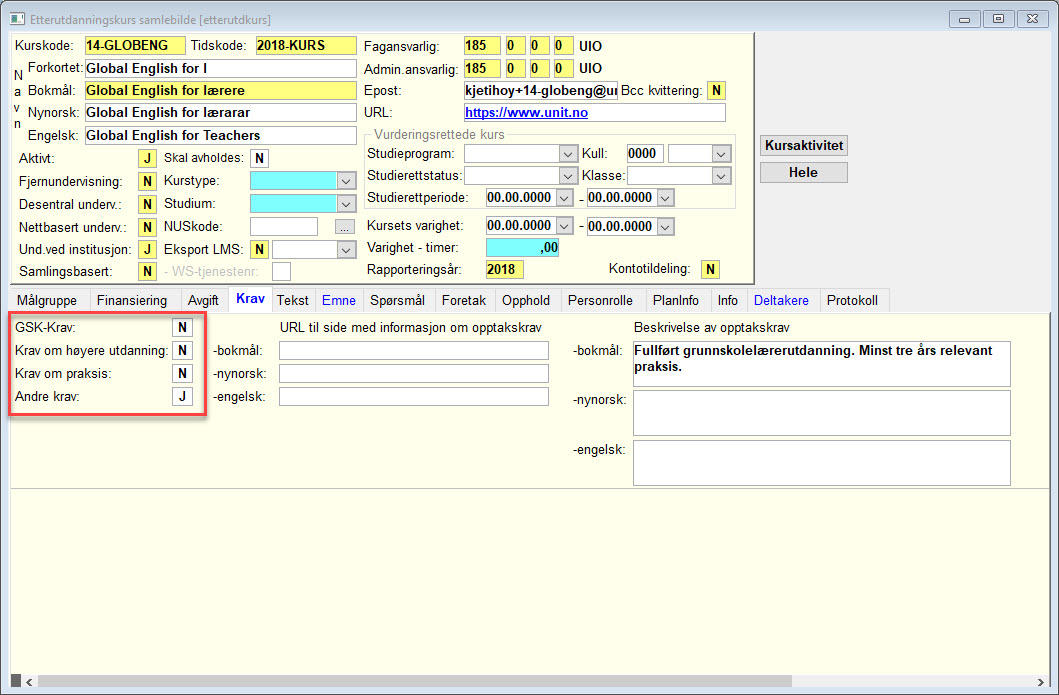Click the horizontal scrollbar thumb
Viewport: 1059px width, 695px height.
pos(414,681)
